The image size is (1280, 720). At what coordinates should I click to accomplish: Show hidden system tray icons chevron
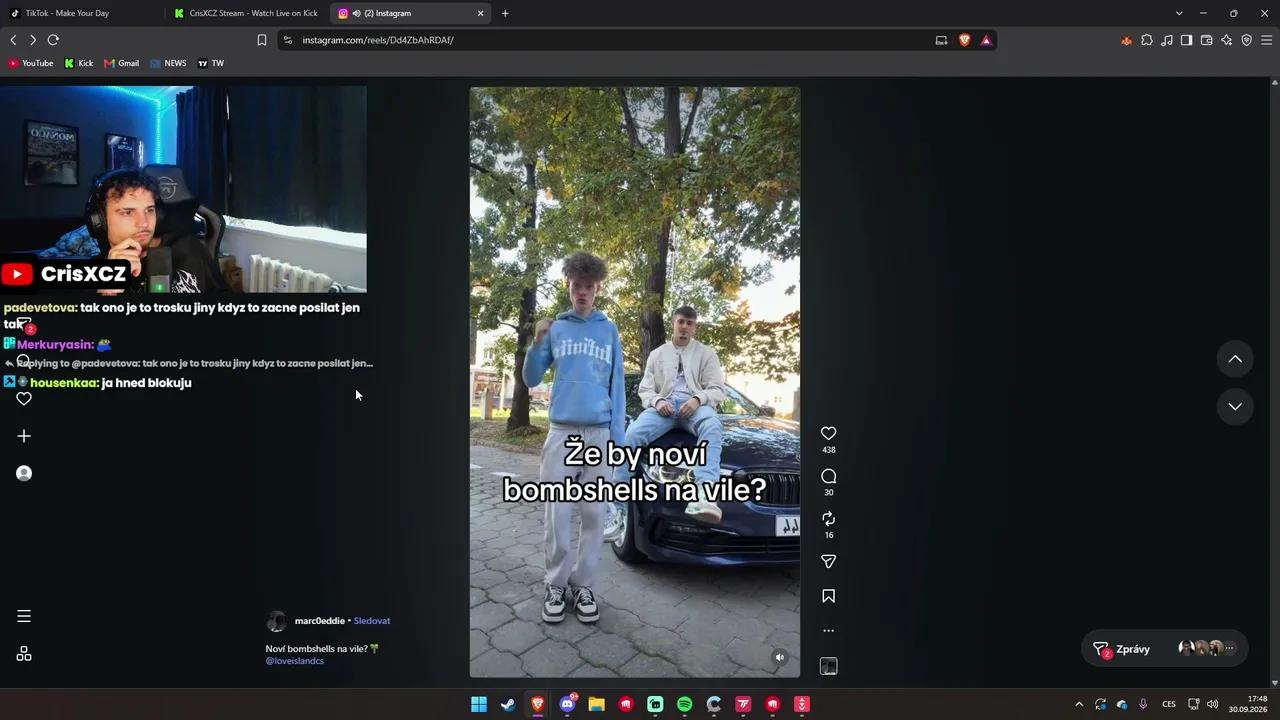1079,704
